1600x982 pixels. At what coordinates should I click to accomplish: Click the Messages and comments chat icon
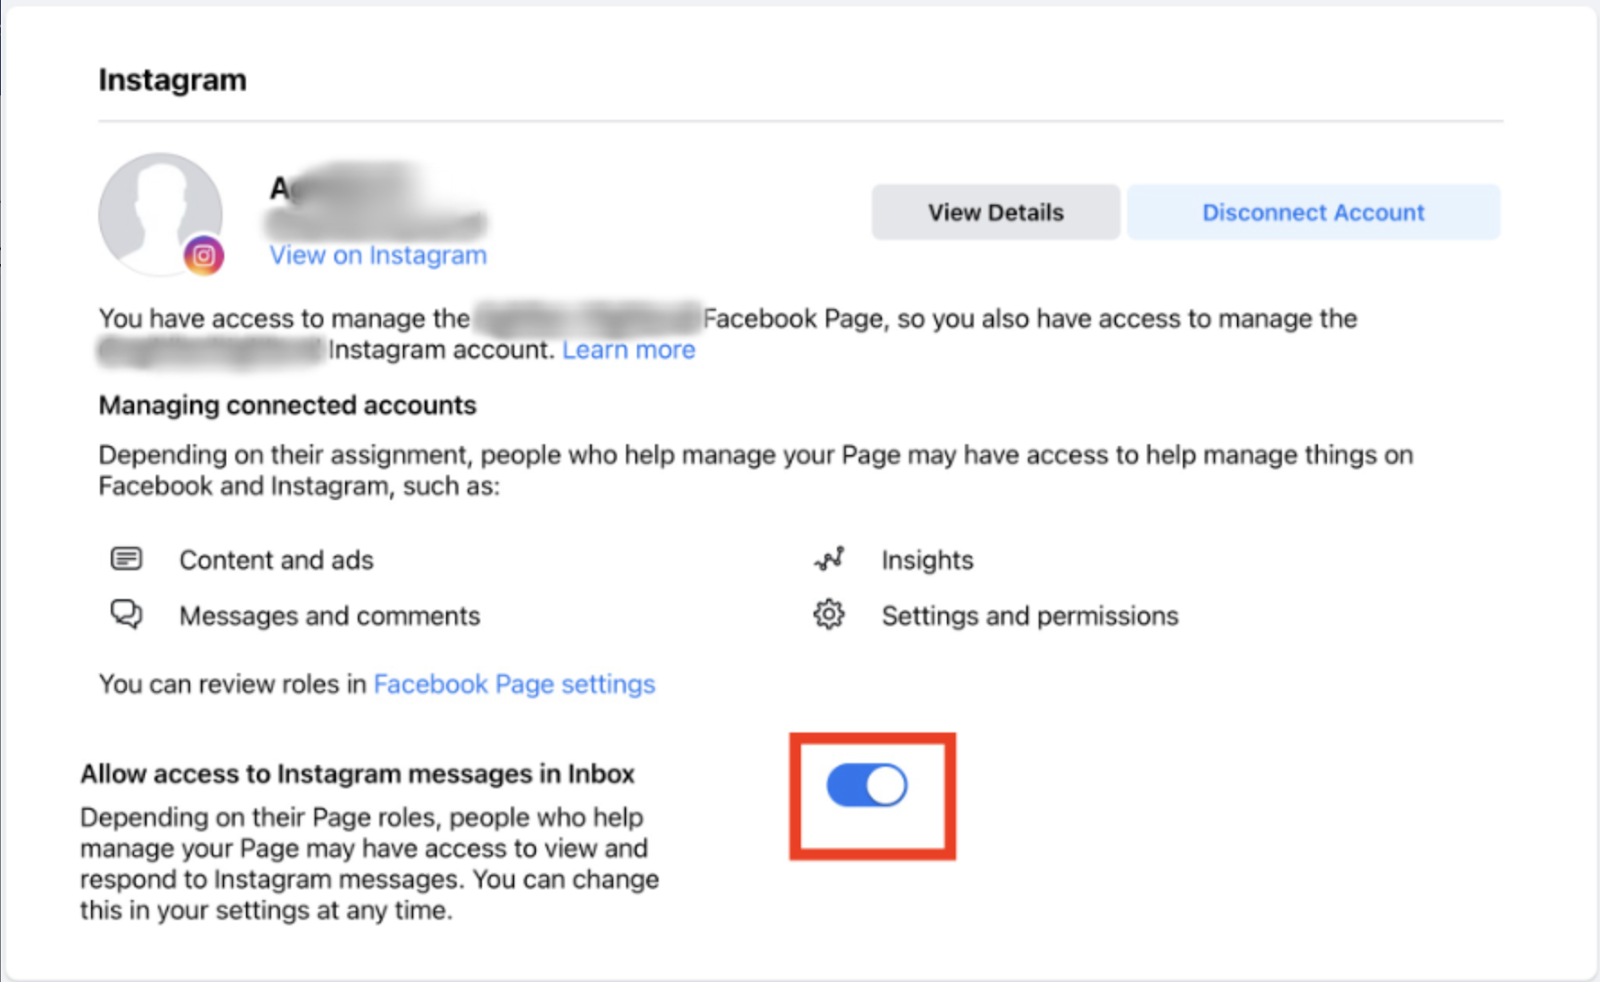point(126,613)
